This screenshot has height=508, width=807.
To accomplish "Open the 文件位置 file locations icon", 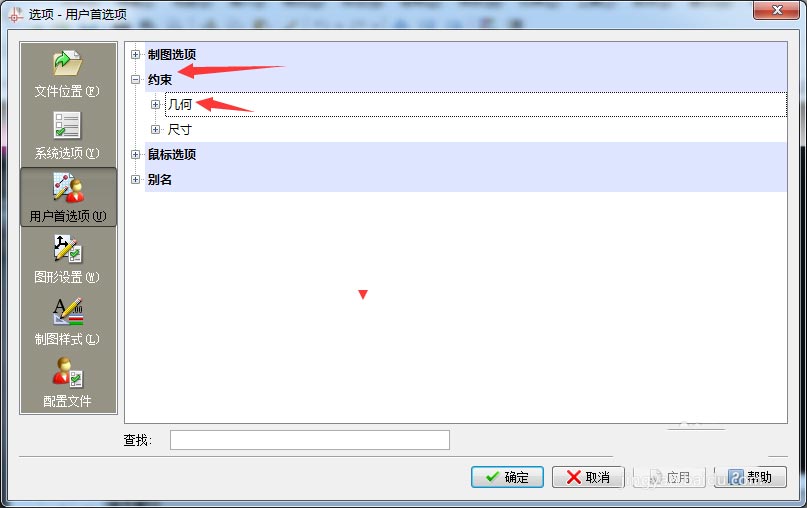I will pyautogui.click(x=67, y=63).
